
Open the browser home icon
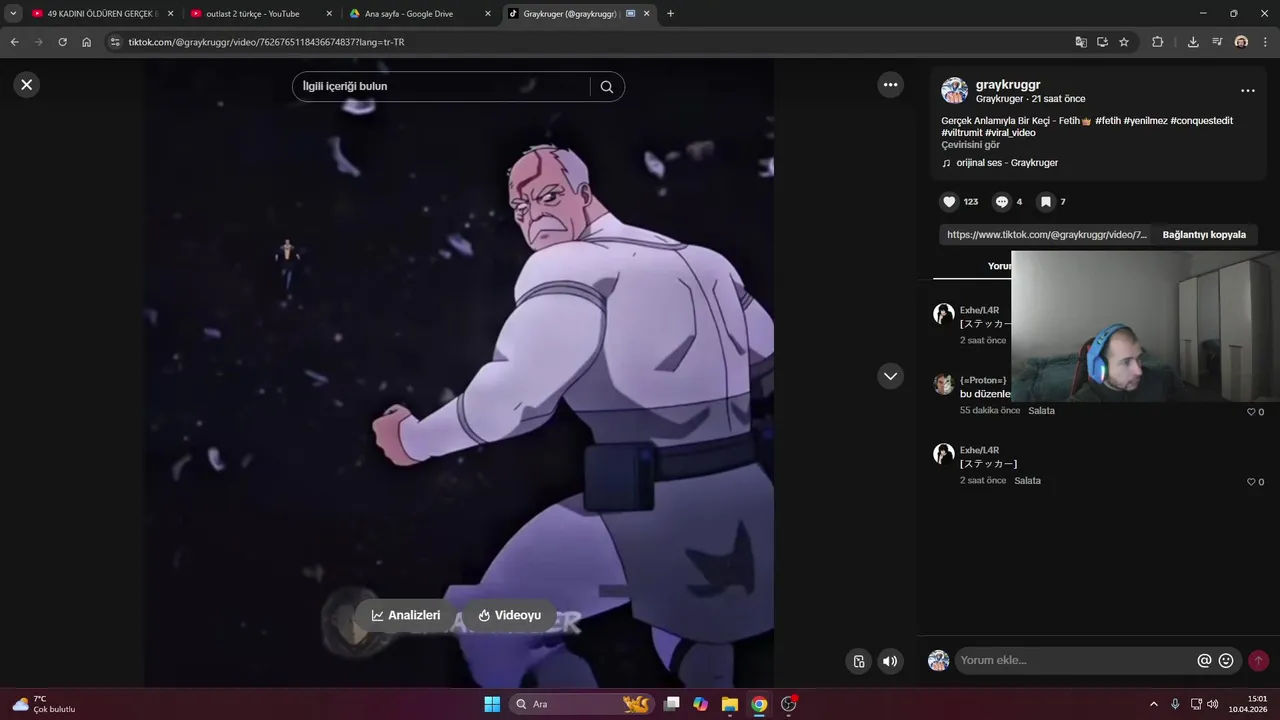click(x=87, y=42)
